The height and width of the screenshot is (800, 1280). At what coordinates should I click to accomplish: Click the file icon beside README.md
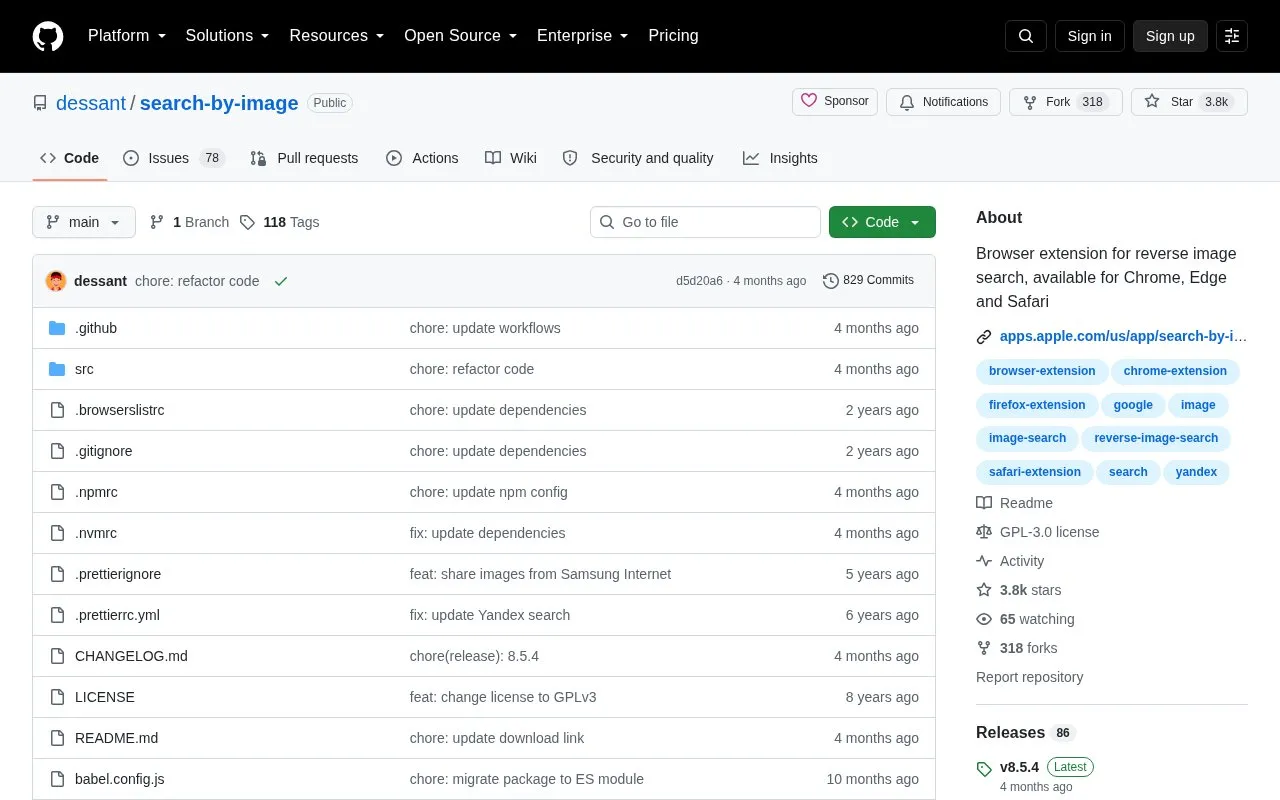click(x=57, y=738)
